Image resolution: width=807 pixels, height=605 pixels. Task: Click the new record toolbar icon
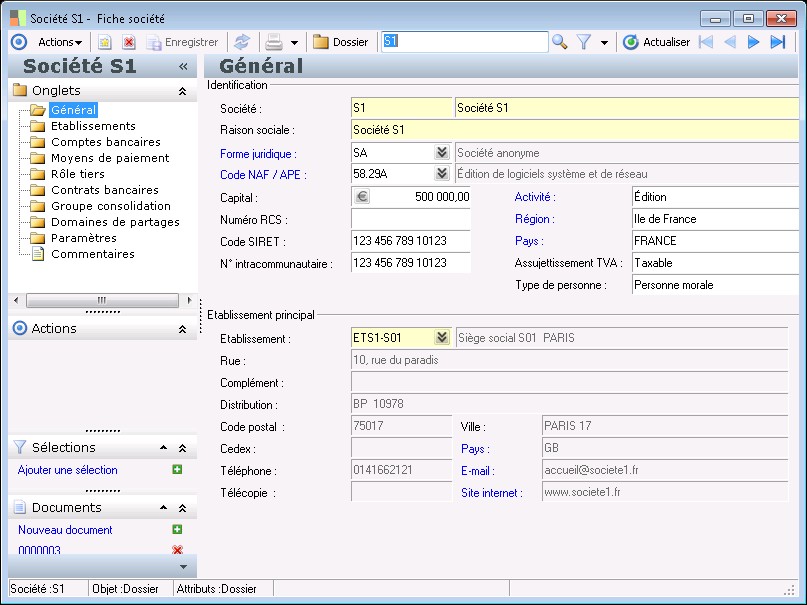(104, 42)
